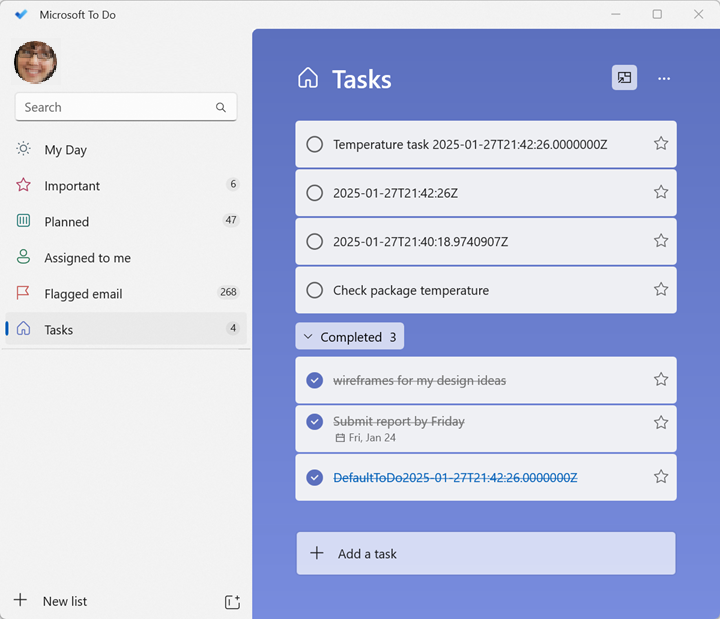The image size is (720, 619).
Task: Click the Fri, Jan 24 due date
Action: [372, 438]
